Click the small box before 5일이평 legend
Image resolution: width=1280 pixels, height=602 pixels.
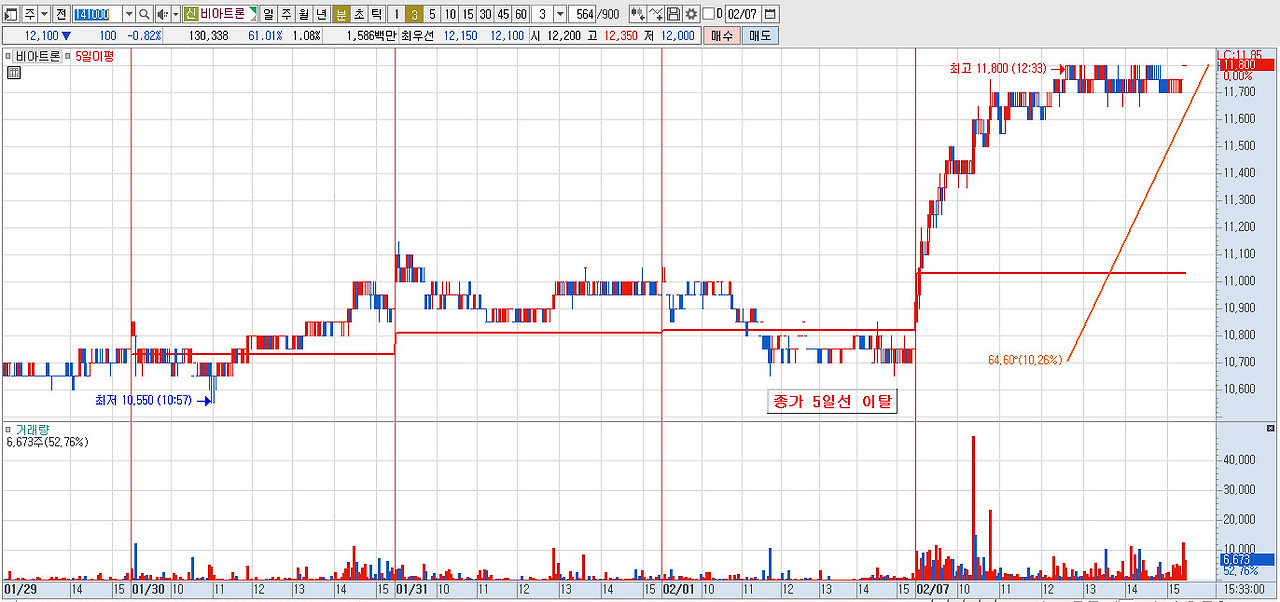[69, 55]
